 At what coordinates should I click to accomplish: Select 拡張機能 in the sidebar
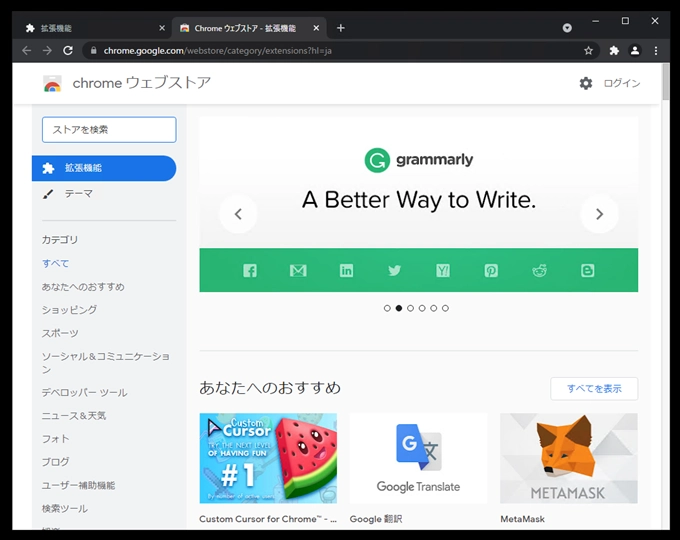(x=104, y=168)
